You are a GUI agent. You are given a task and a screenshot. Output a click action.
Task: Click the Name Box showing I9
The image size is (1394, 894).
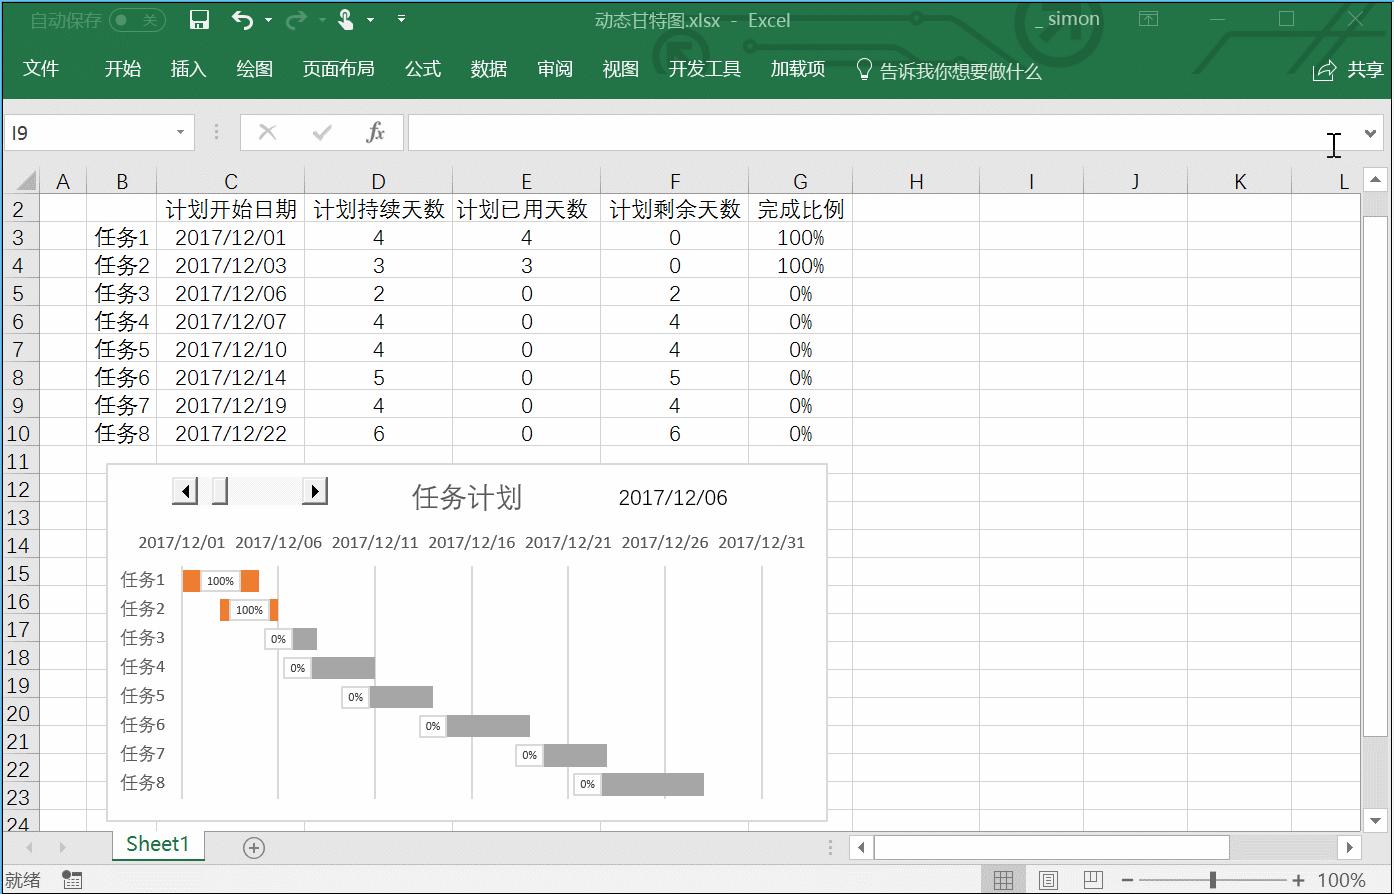point(89,133)
